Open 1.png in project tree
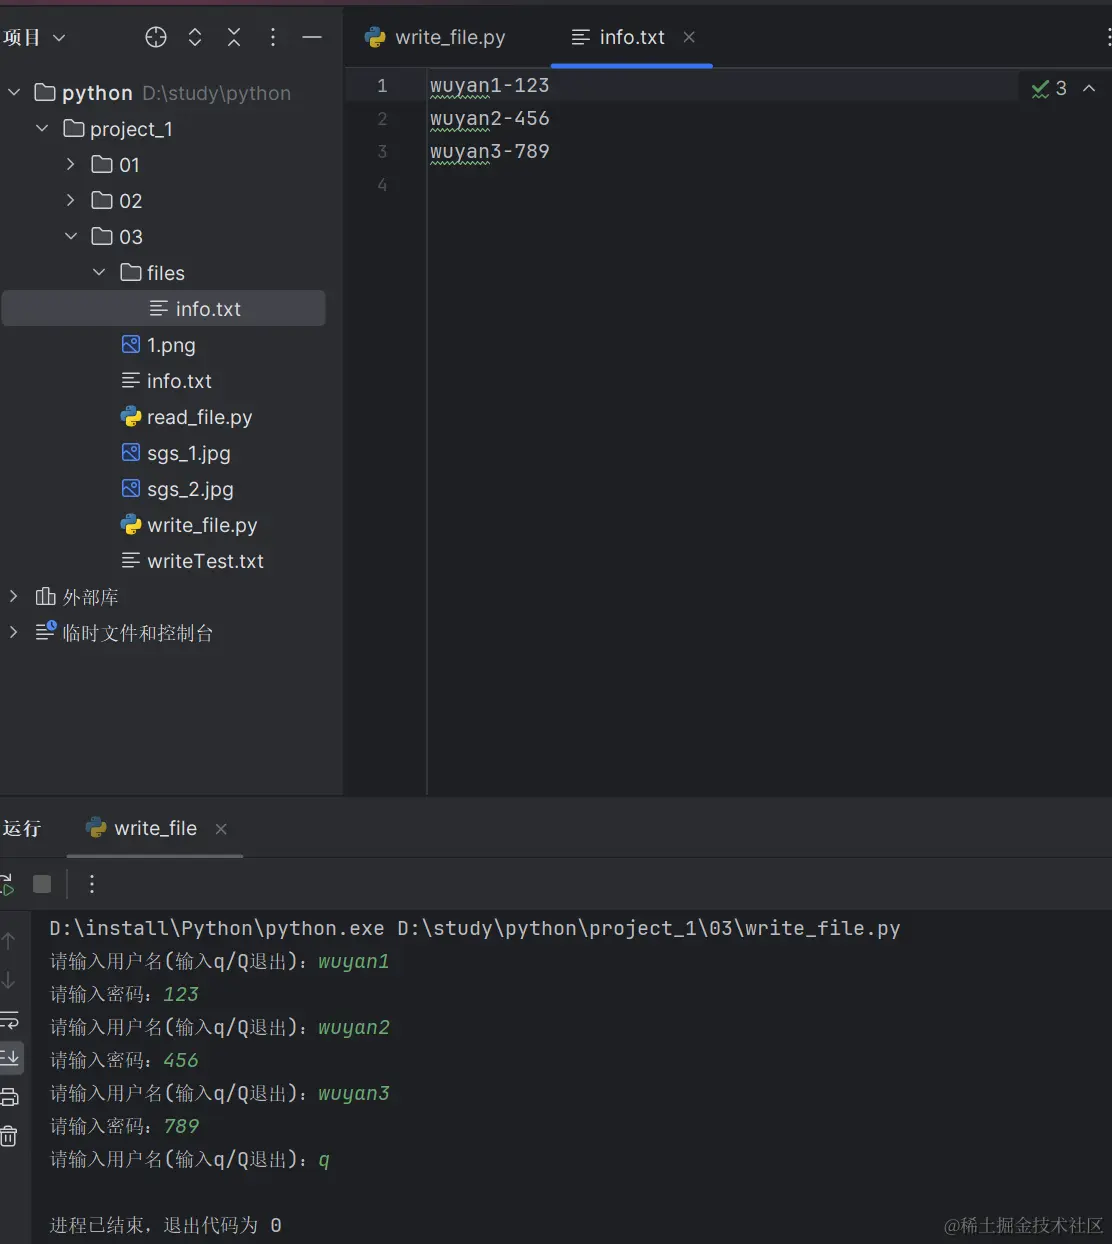The height and width of the screenshot is (1244, 1112). [159, 345]
